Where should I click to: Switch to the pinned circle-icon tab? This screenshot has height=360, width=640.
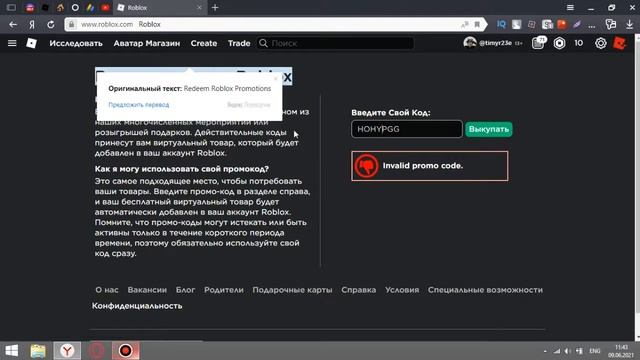(75, 8)
